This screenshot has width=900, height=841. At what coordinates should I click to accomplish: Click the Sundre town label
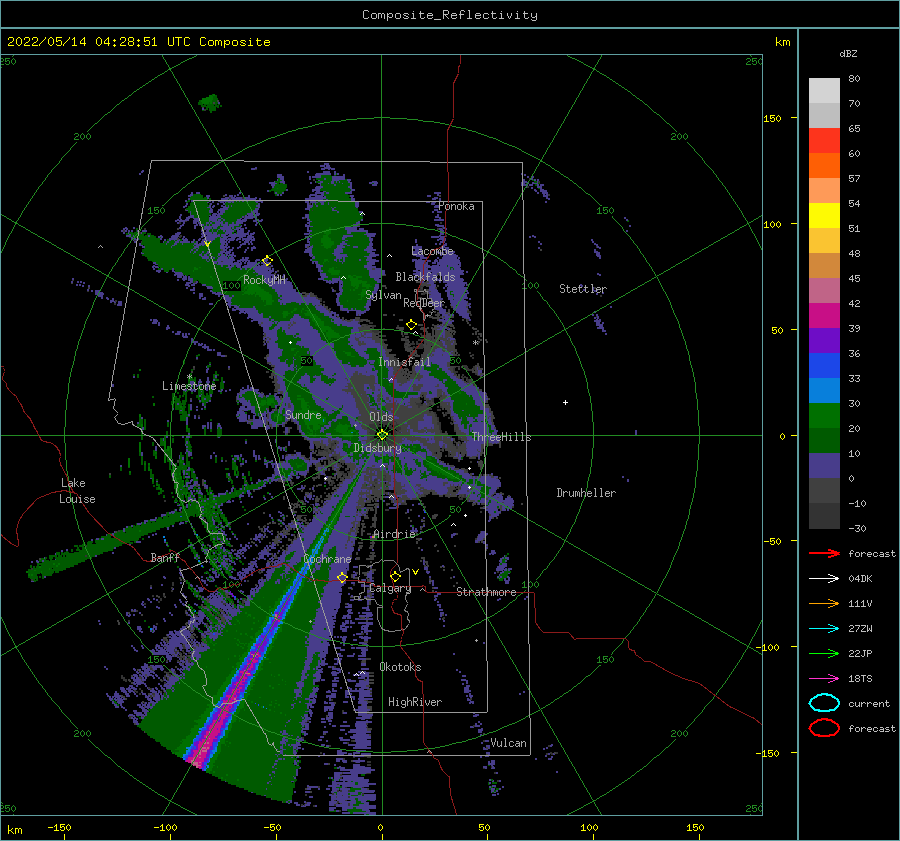[x=303, y=414]
